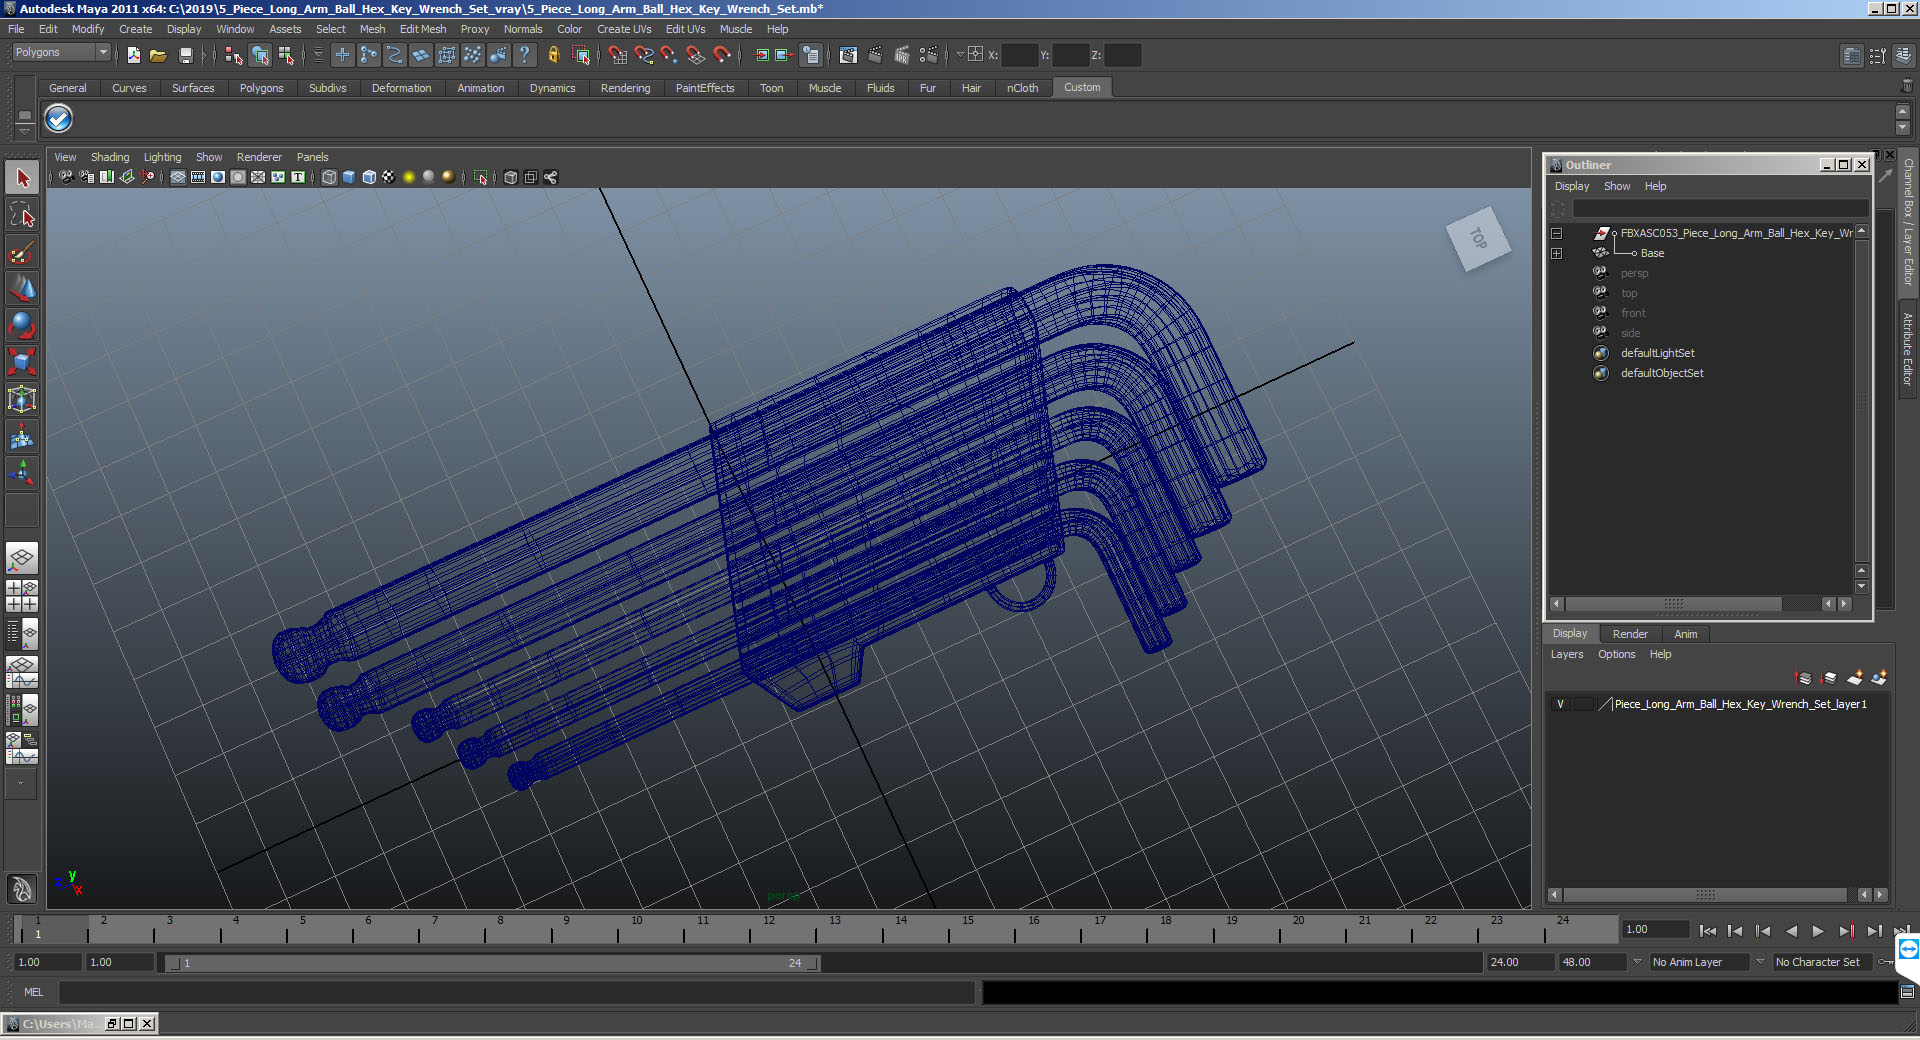
Task: Toggle snap to curves magnet
Action: tap(644, 55)
